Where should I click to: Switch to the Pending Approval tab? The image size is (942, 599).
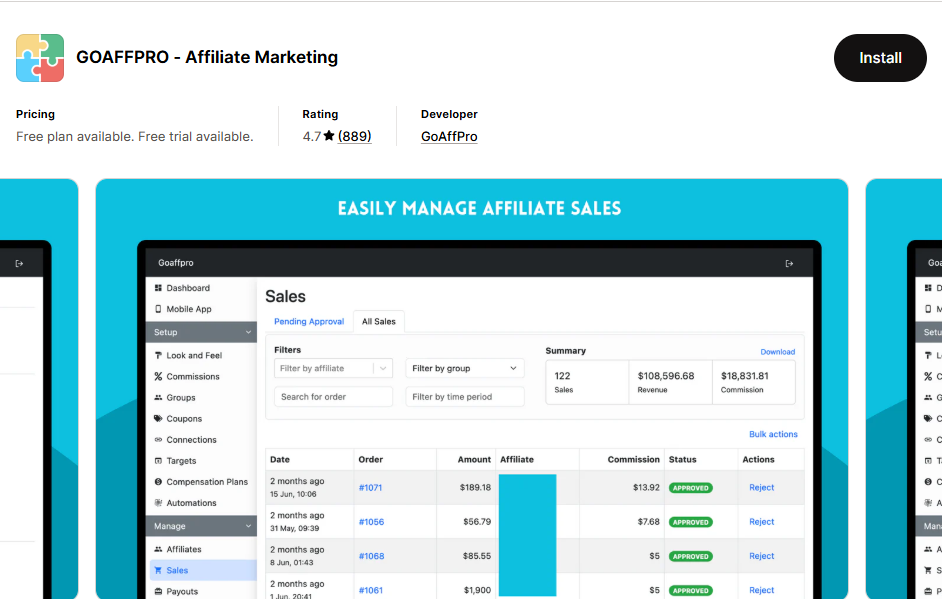coord(309,321)
